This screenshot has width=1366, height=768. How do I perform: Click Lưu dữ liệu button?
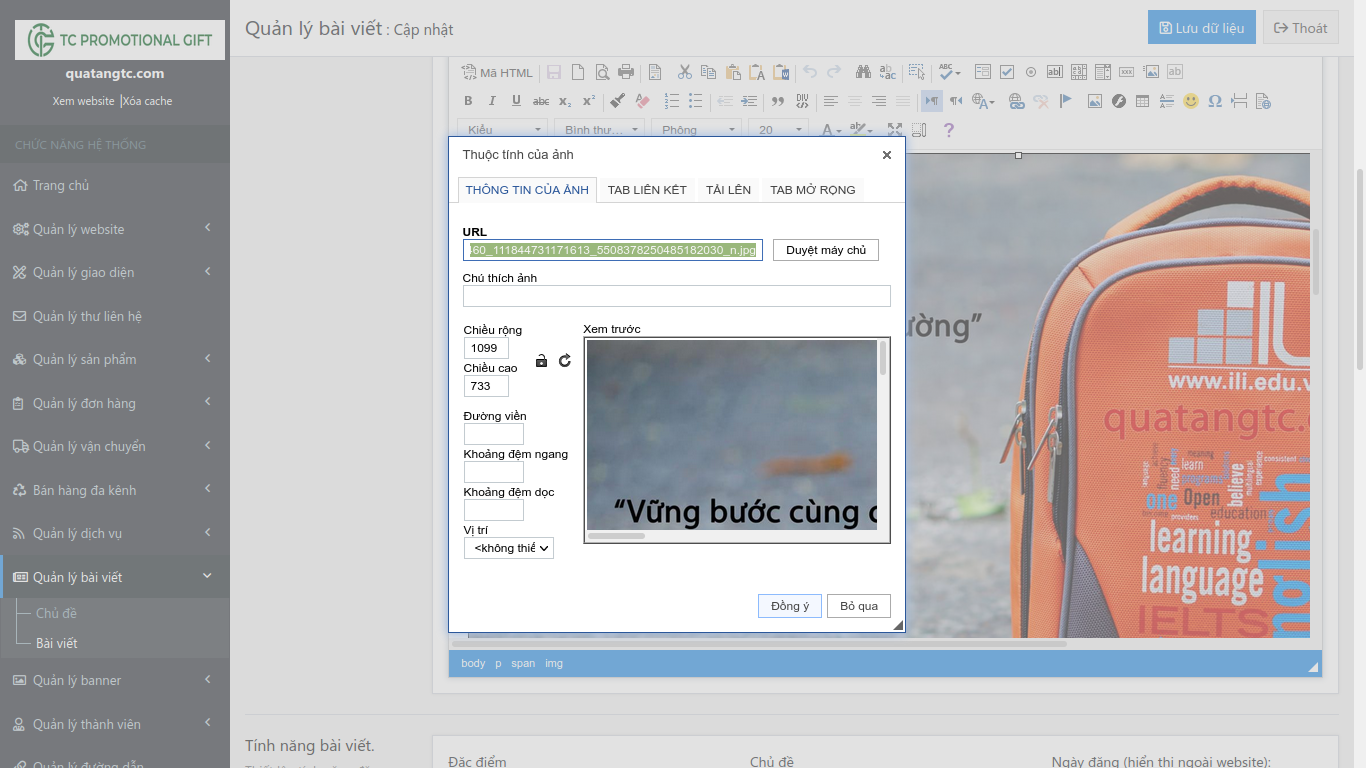coord(1202,28)
